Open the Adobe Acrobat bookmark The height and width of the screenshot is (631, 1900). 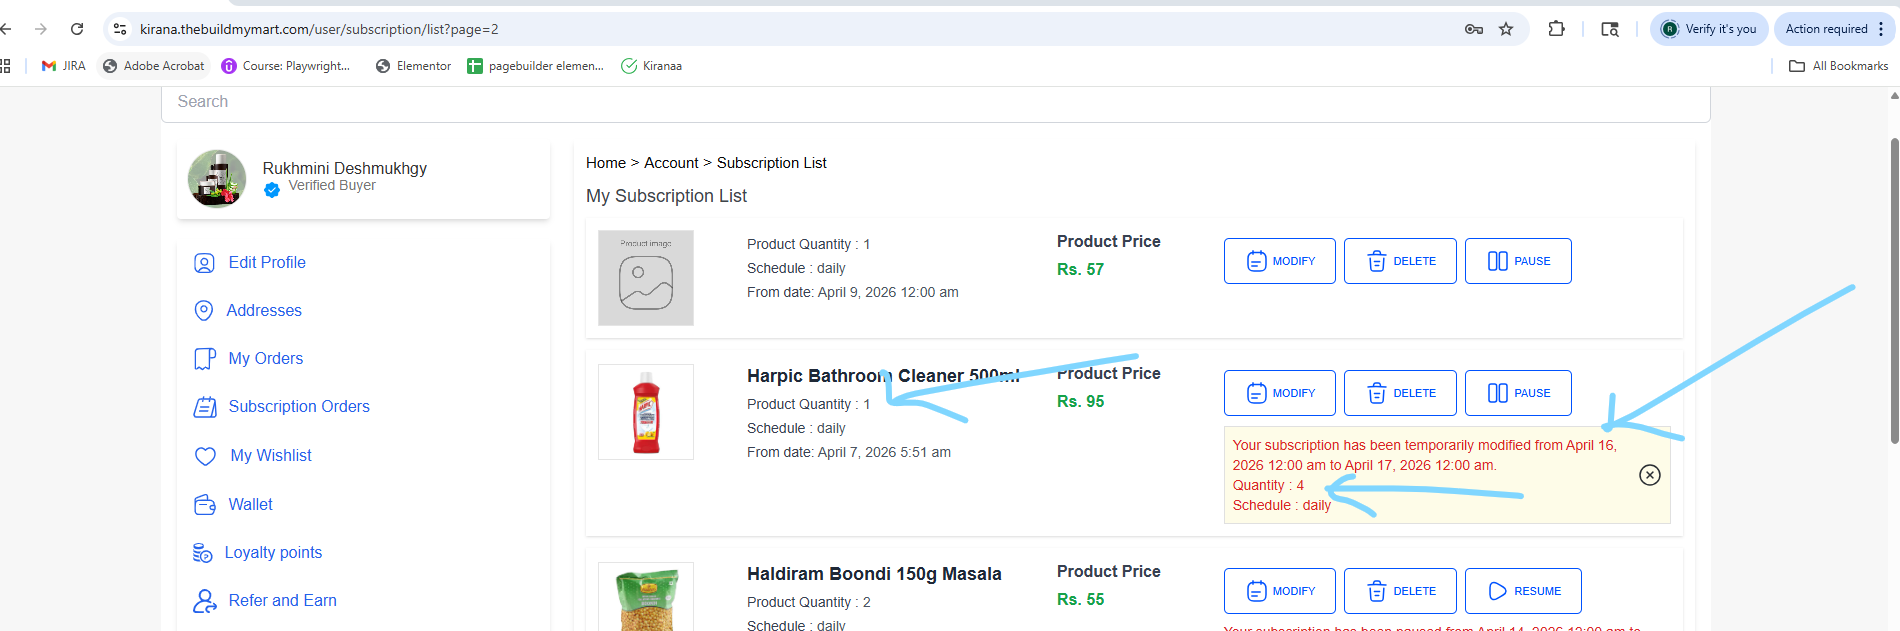click(x=153, y=66)
